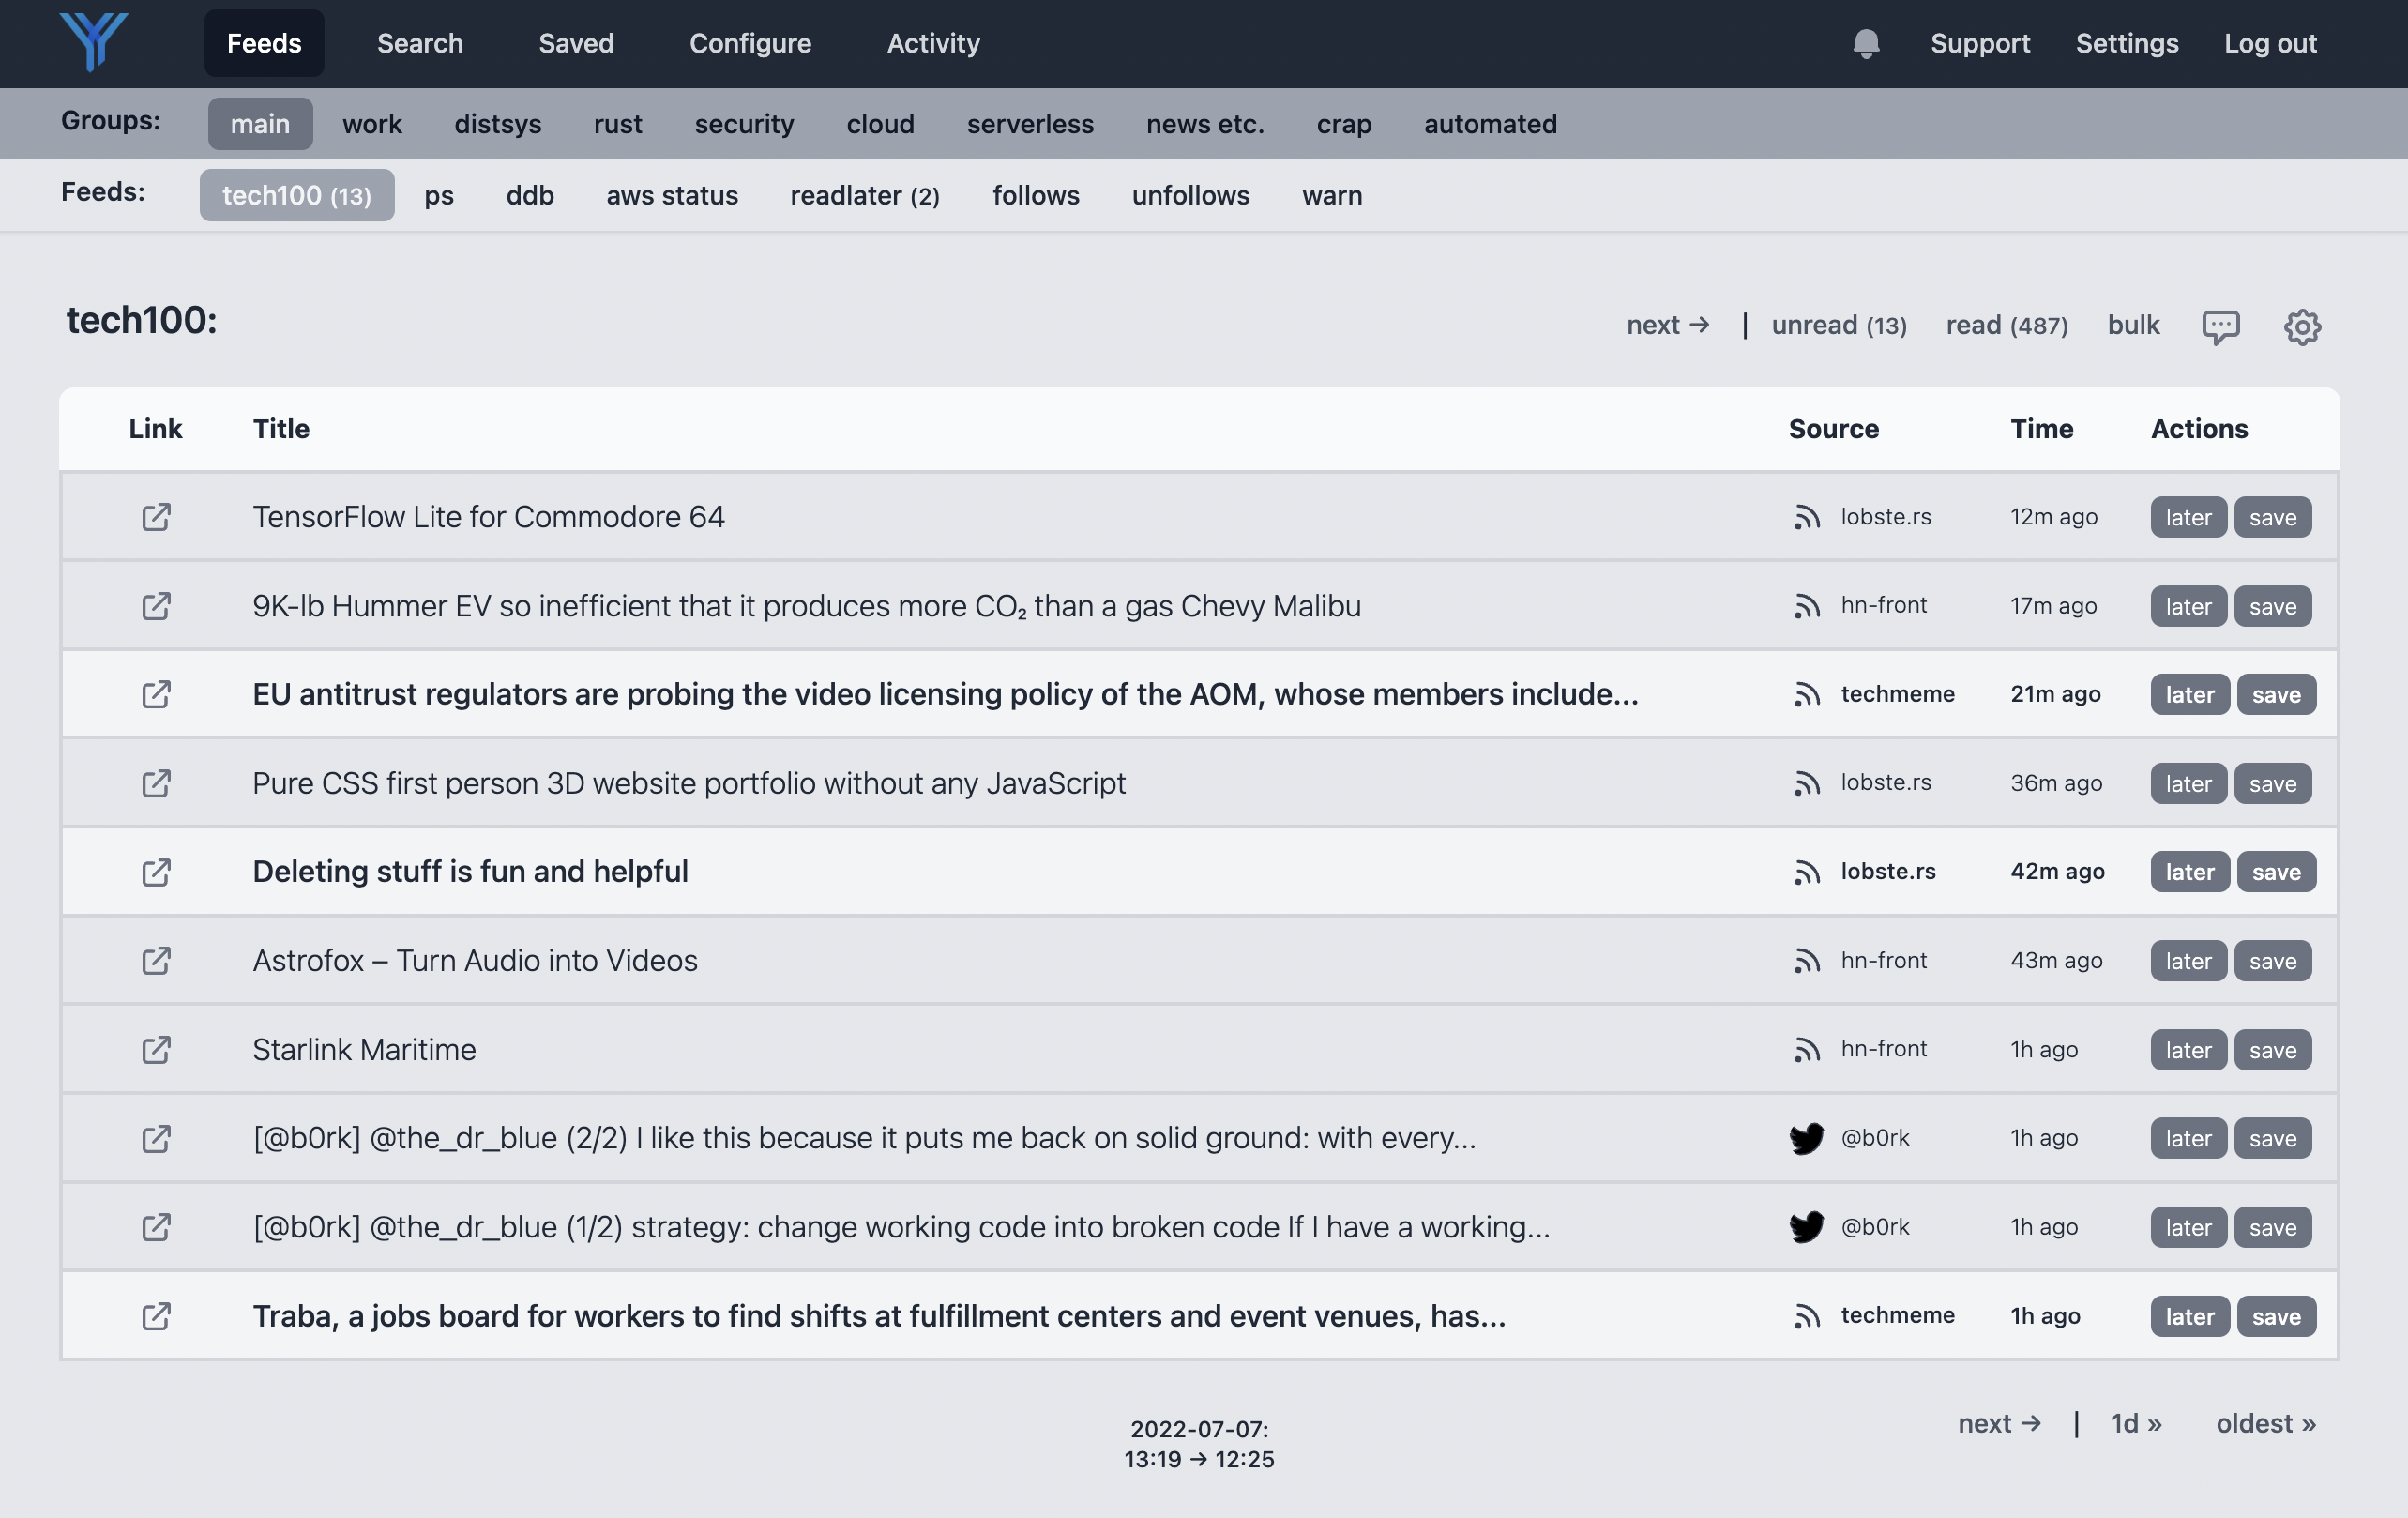This screenshot has height=1518, width=2408.
Task: Open the Support link
Action: coord(1980,43)
